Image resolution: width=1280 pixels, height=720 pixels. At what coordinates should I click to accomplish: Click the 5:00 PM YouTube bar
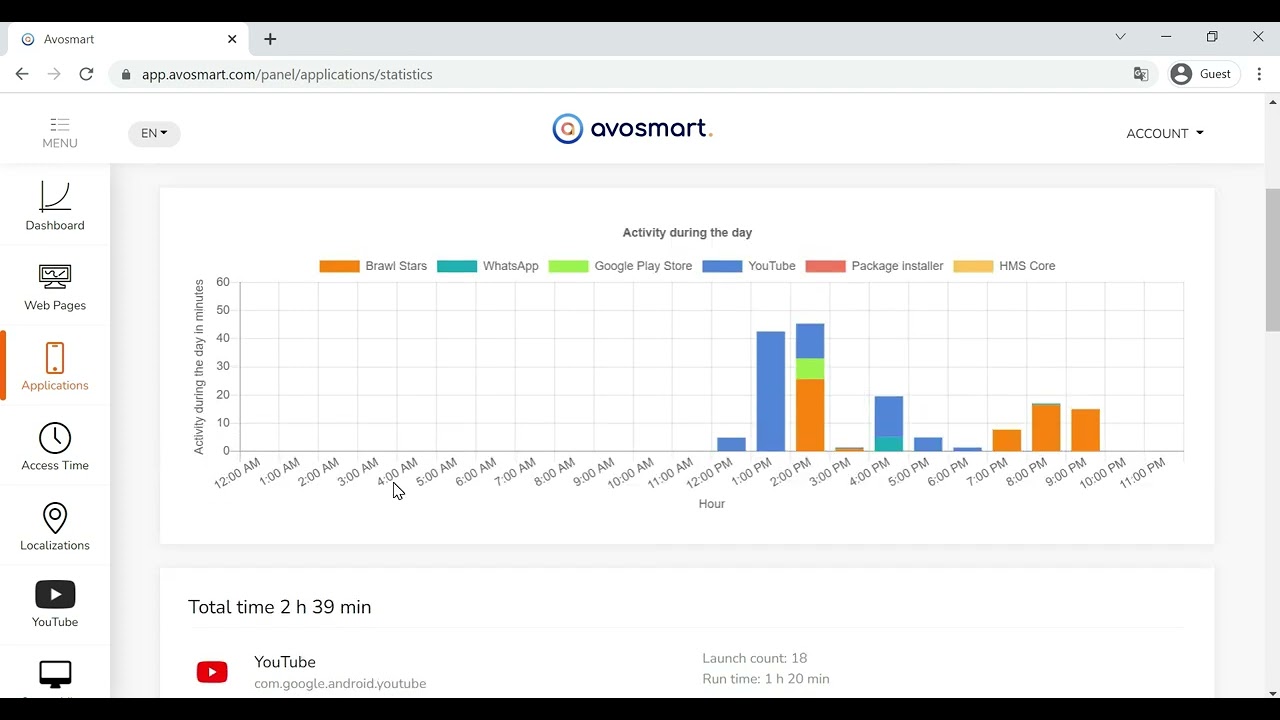928,444
